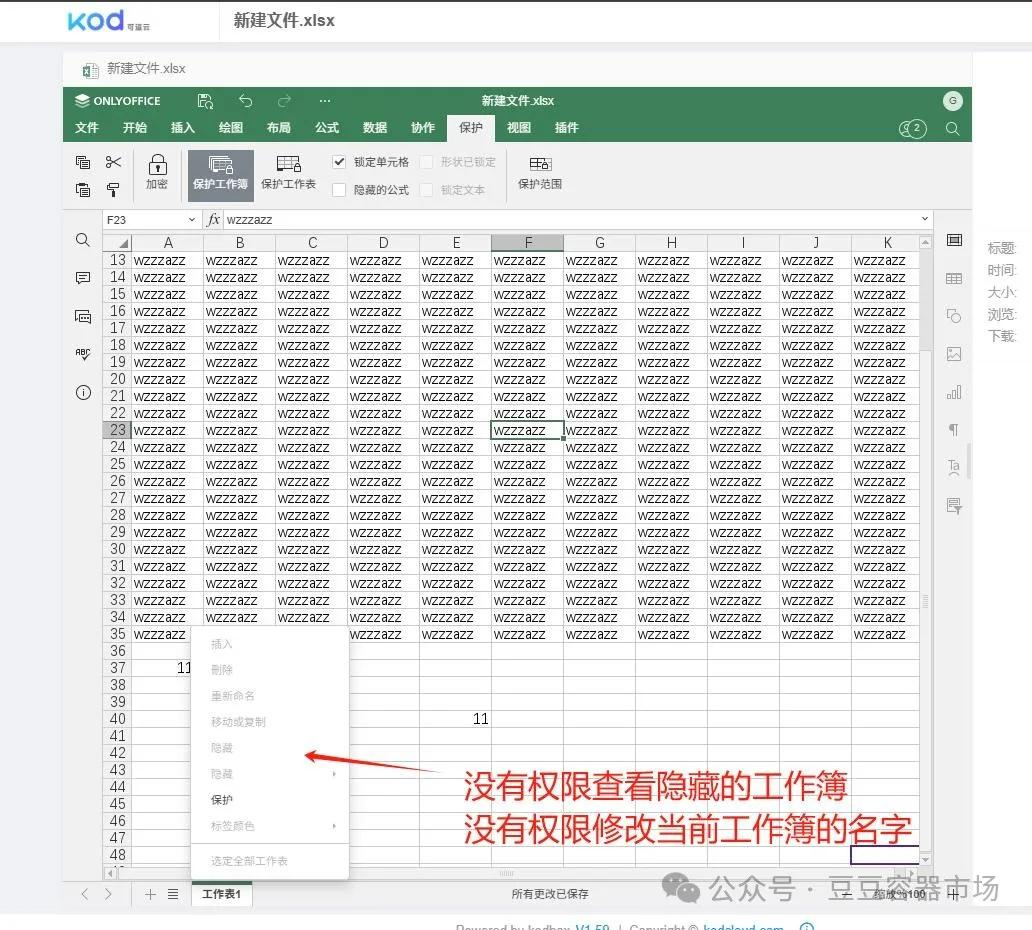Choose 选定全部工作表 in the context menu
The image size is (1032, 930).
click(270, 861)
